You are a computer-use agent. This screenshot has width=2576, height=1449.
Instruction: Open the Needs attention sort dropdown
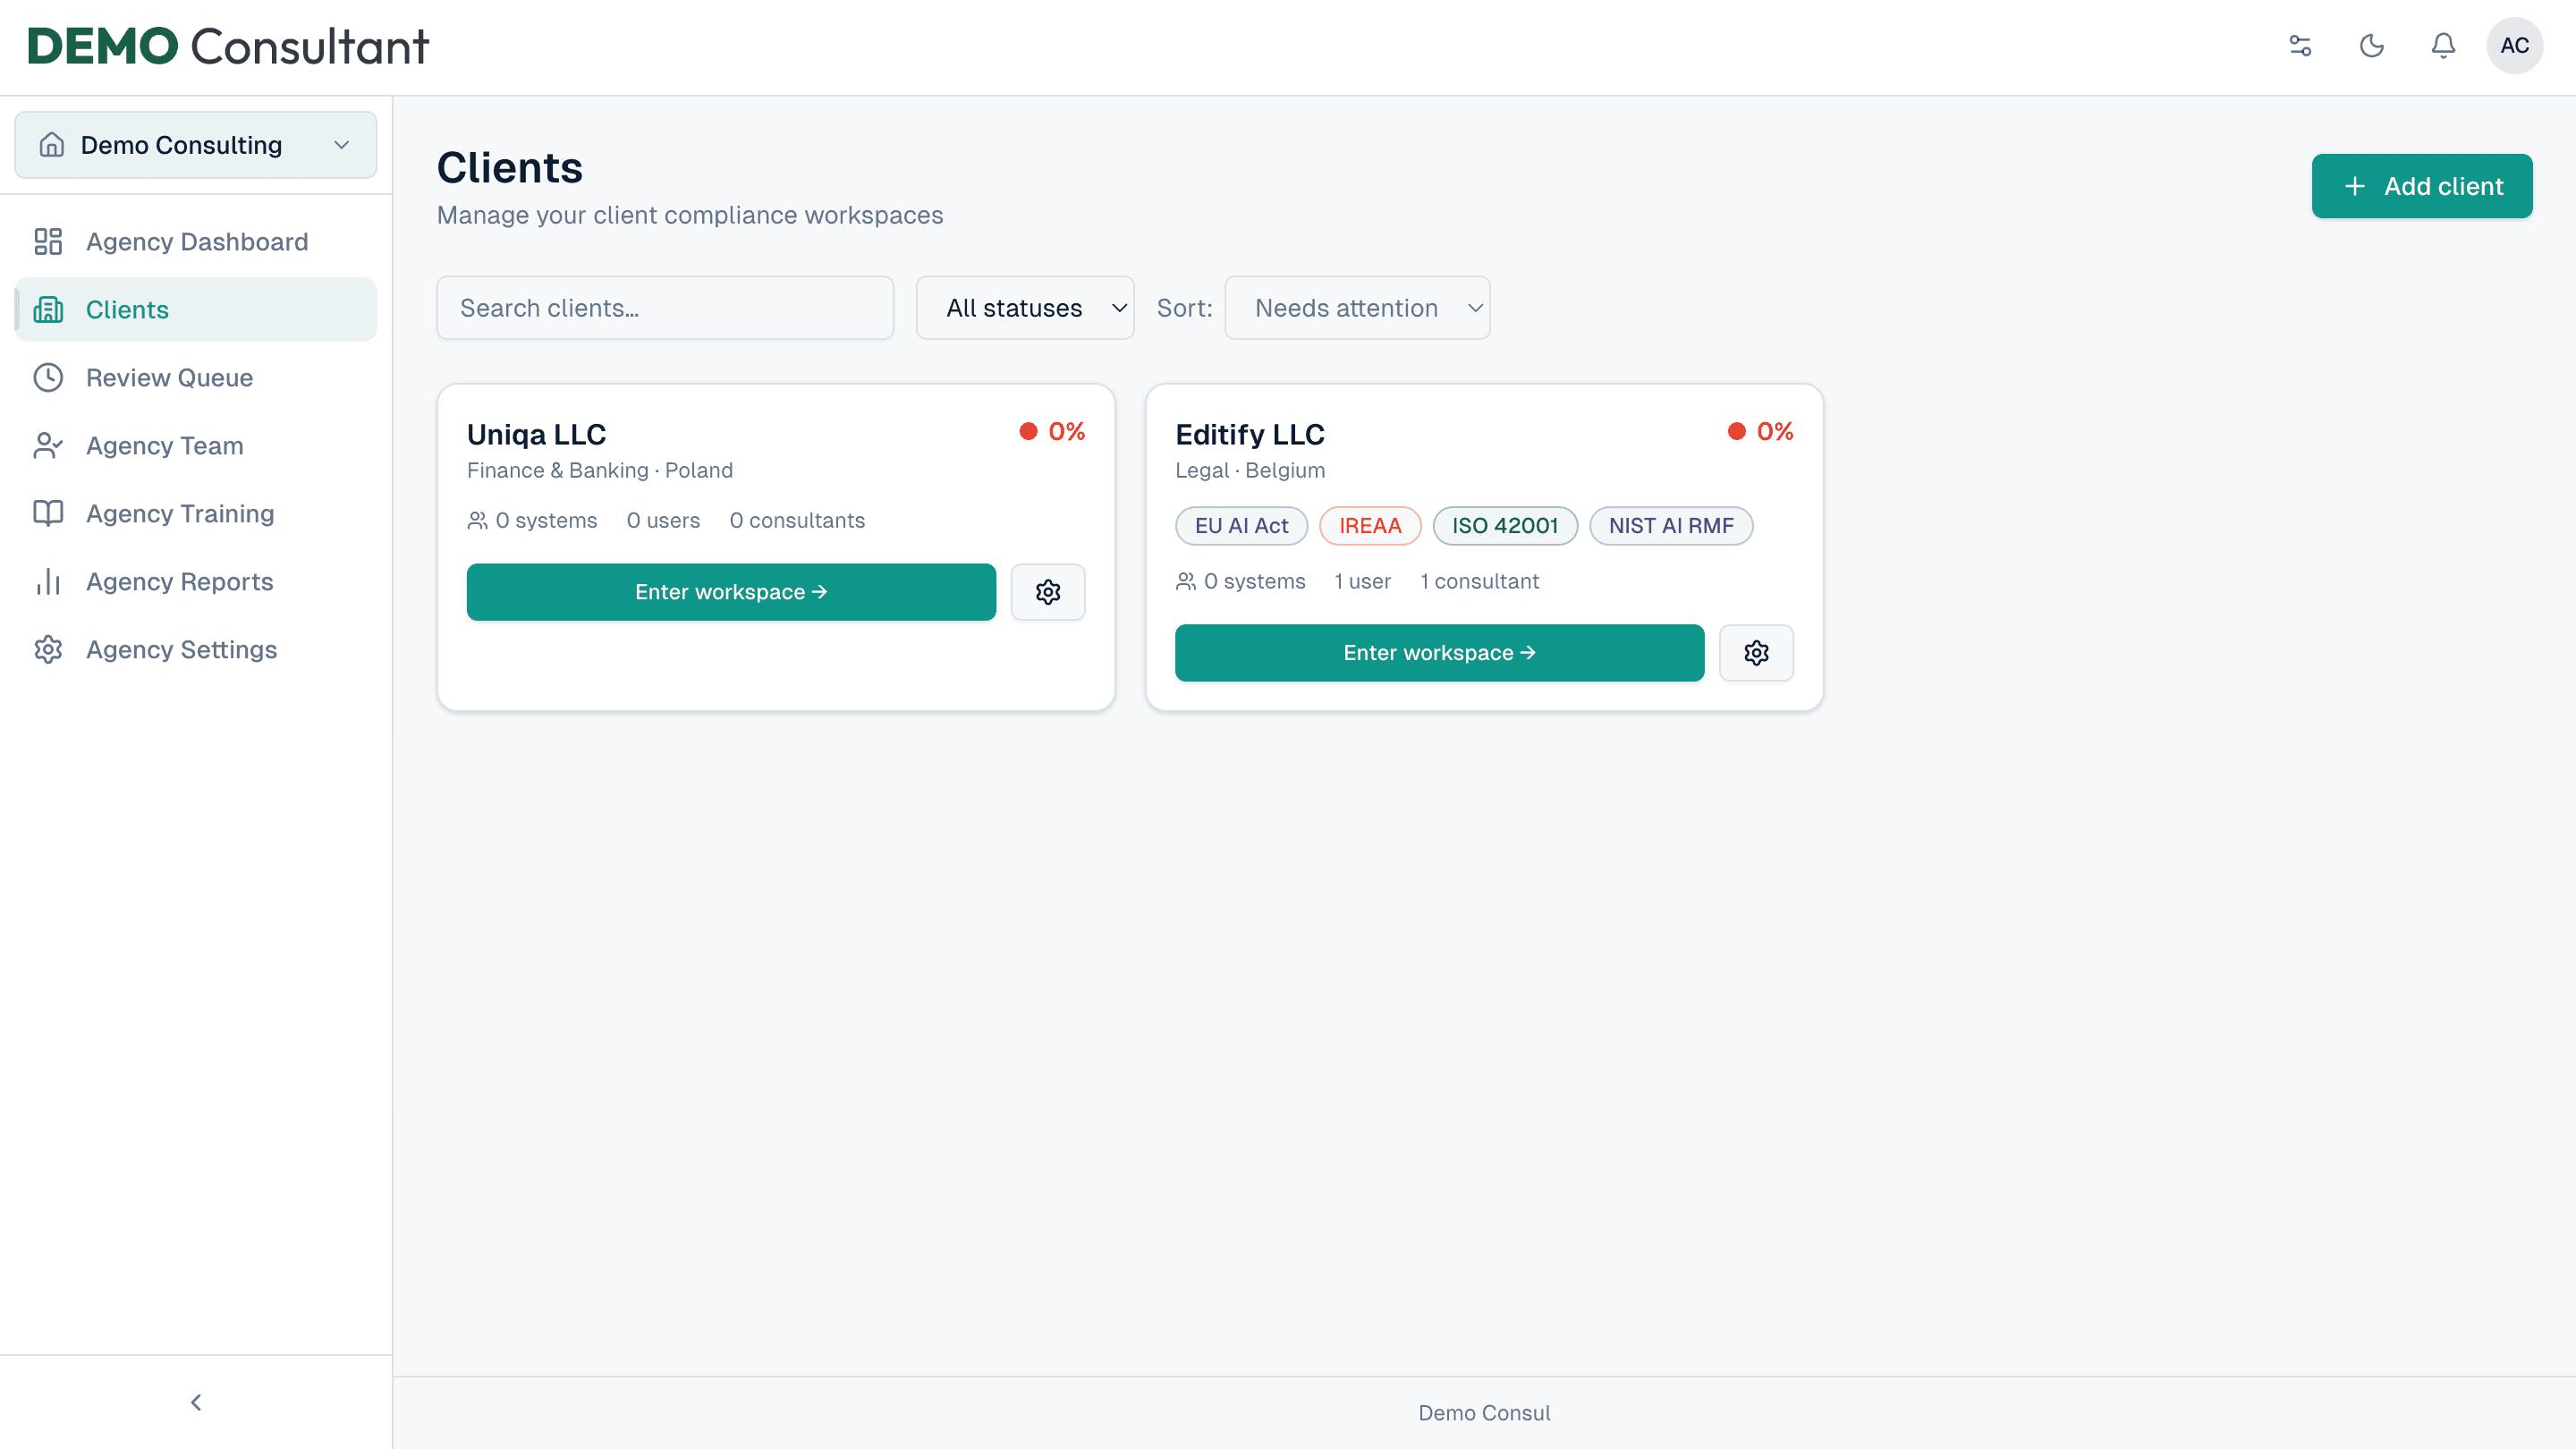tap(1357, 308)
